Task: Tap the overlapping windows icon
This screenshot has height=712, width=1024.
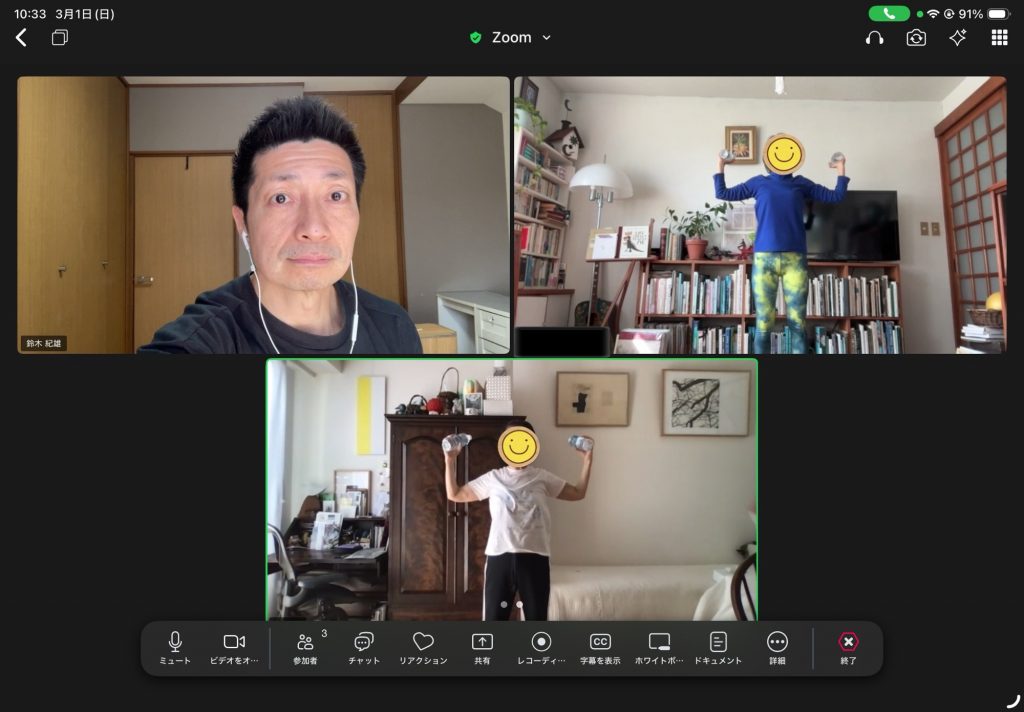Action: click(x=60, y=37)
